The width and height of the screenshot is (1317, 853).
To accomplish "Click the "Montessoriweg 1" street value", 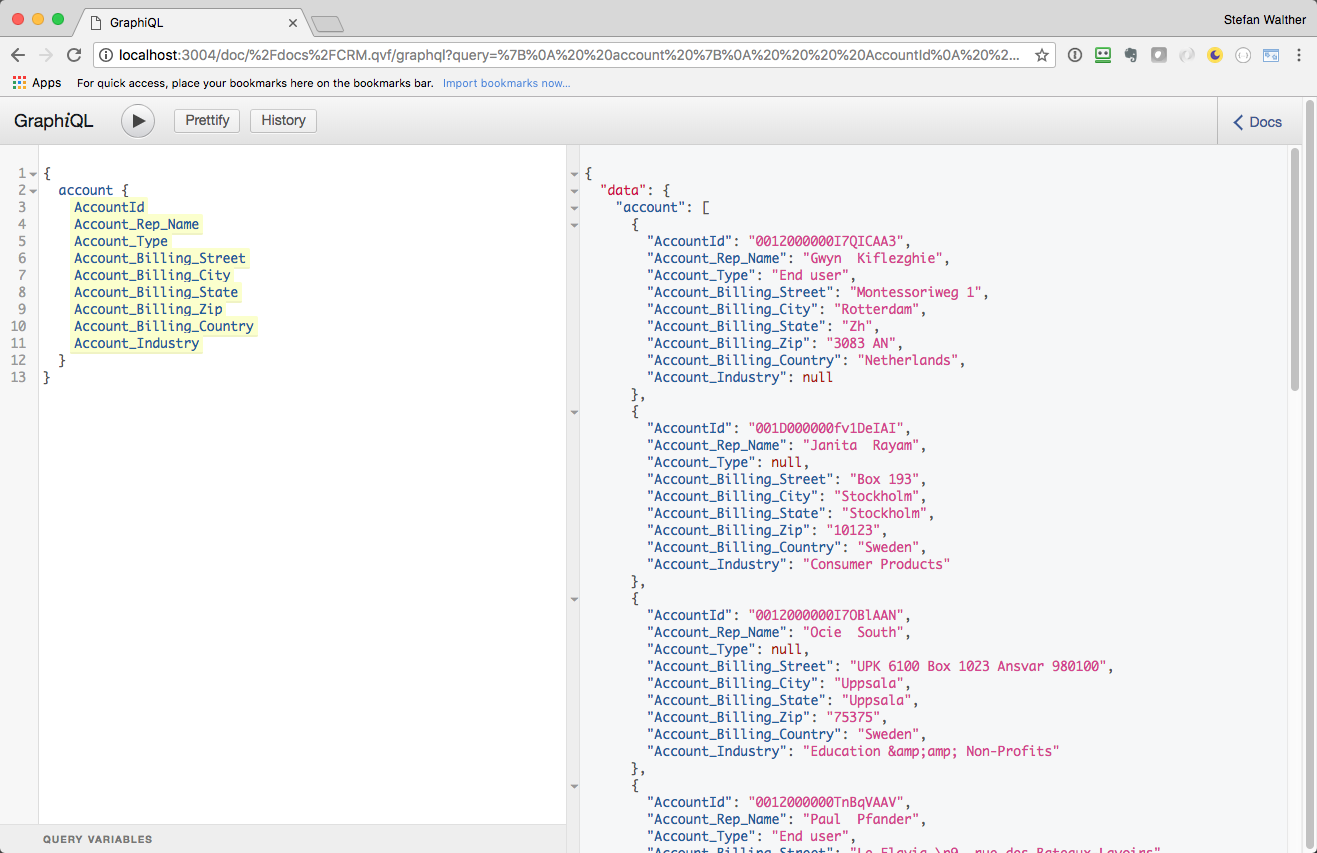I will [x=916, y=292].
